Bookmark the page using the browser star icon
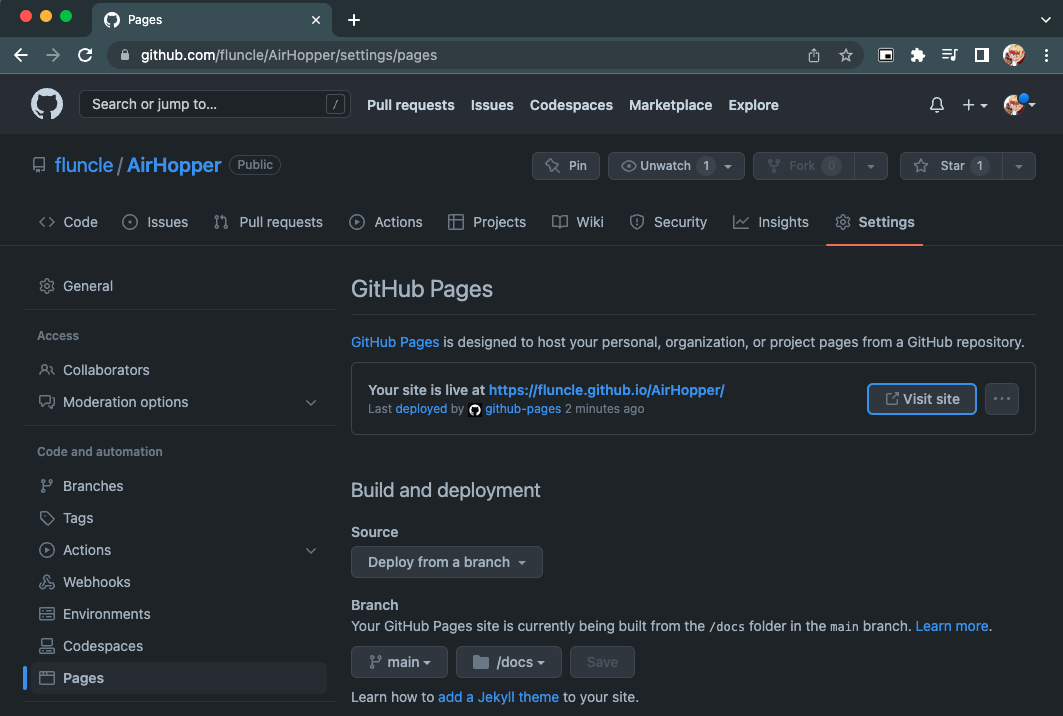1063x716 pixels. [x=846, y=55]
